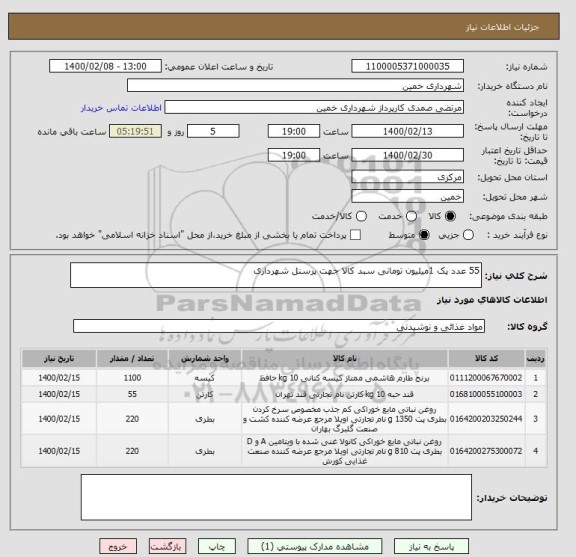576x557 pixels.
Task: Click quantity 1100 in row 1
Action: [132, 378]
